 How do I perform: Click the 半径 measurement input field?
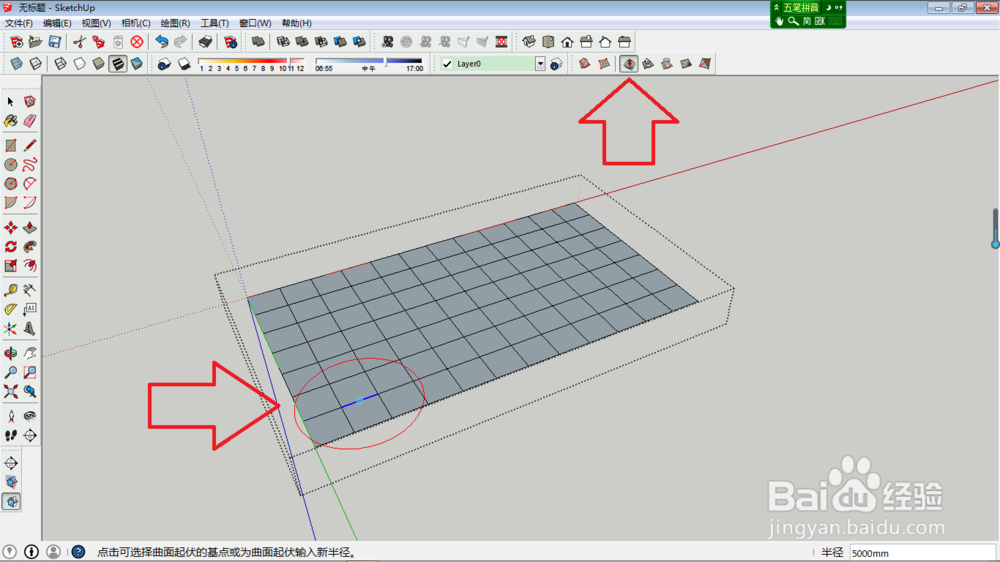coord(922,553)
